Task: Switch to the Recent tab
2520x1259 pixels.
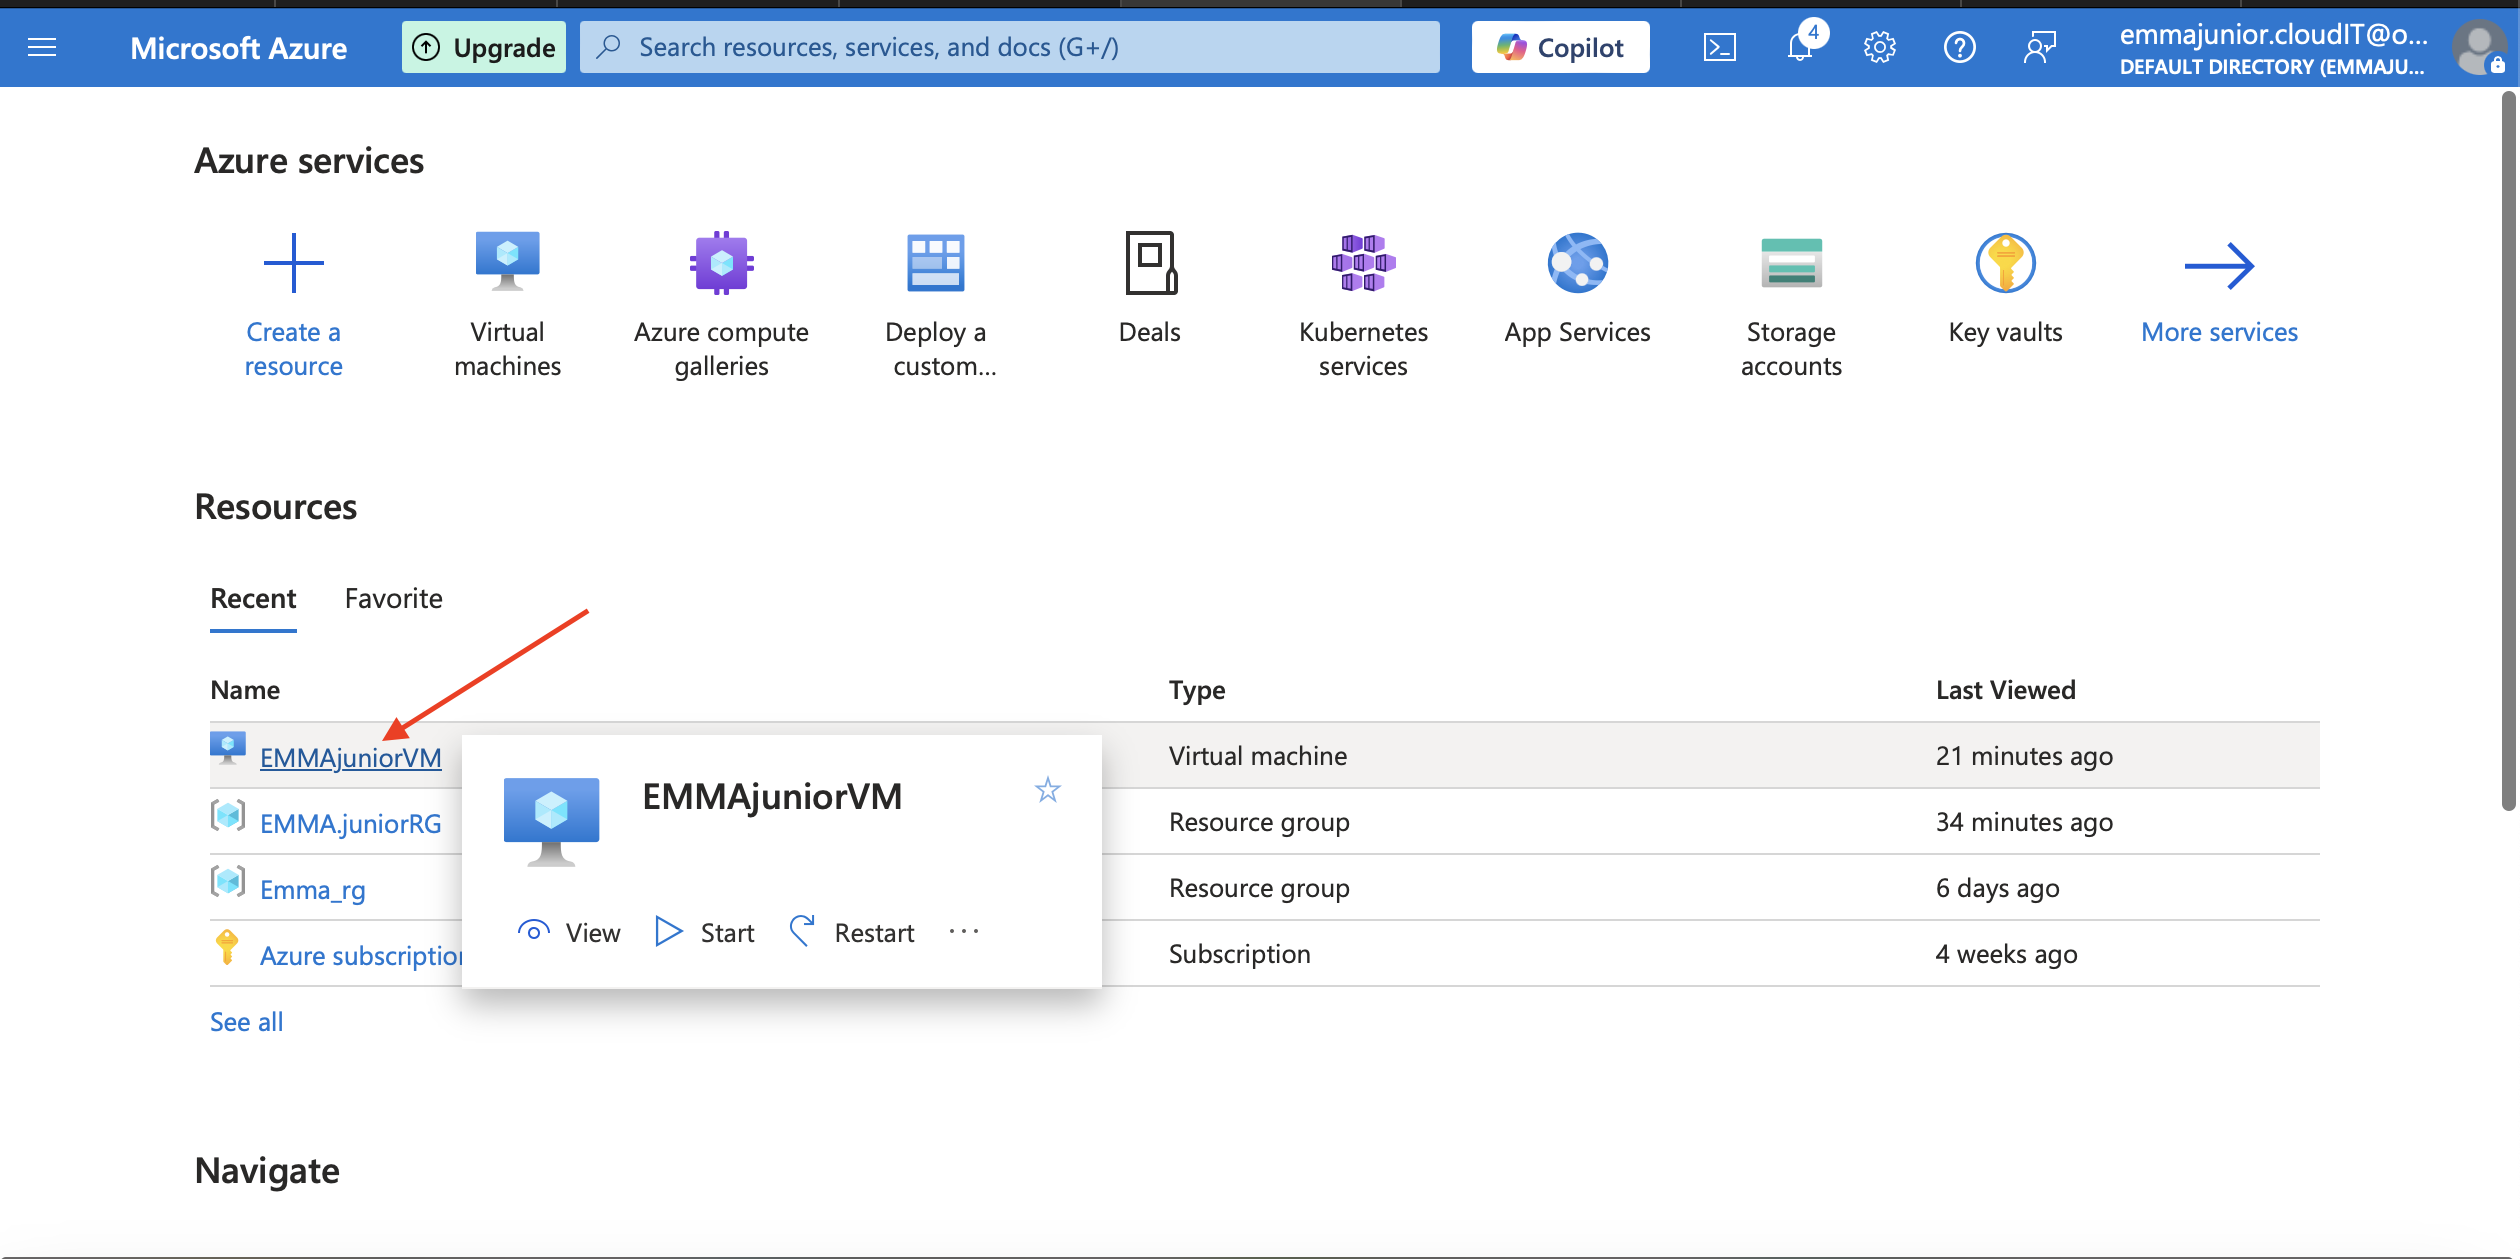Action: pos(253,598)
